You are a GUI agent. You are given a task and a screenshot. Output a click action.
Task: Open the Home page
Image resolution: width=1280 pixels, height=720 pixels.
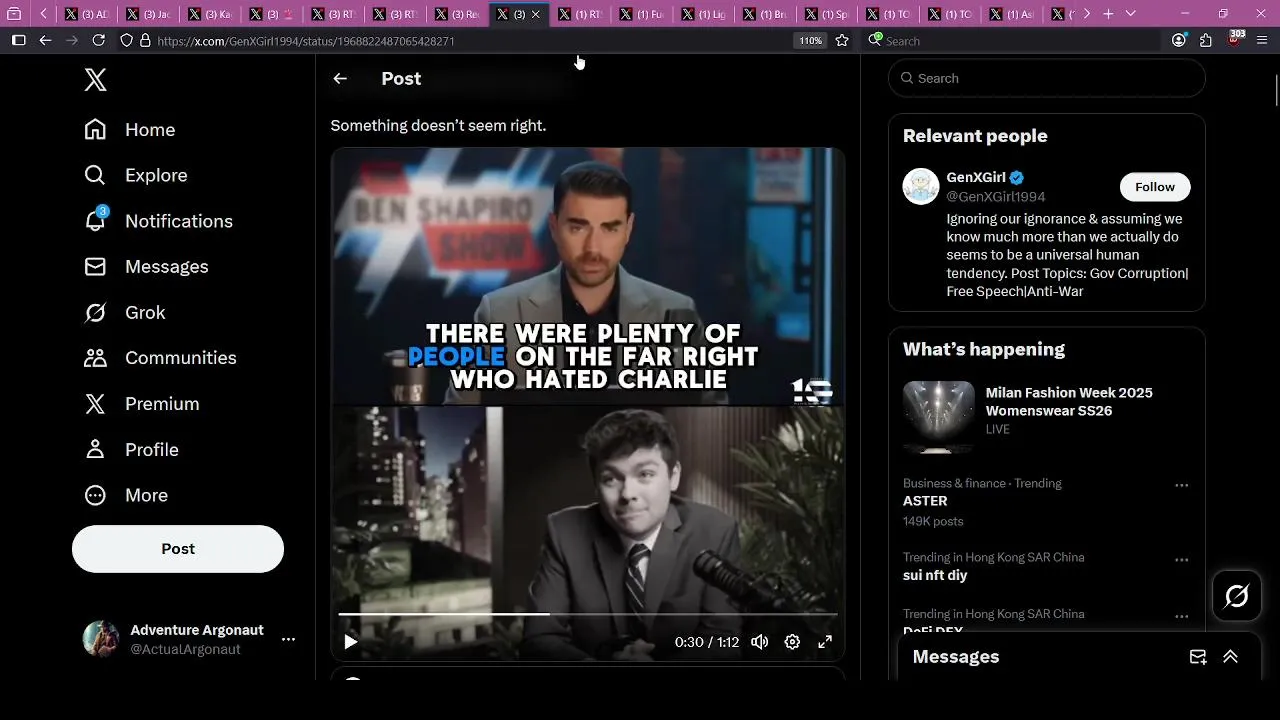click(x=130, y=130)
